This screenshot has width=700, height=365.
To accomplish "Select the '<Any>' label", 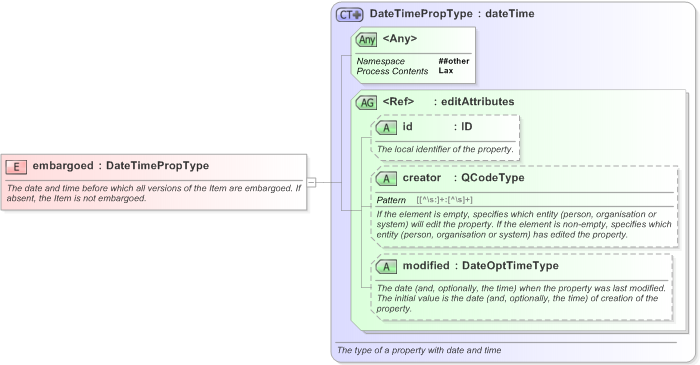I will coord(400,39).
